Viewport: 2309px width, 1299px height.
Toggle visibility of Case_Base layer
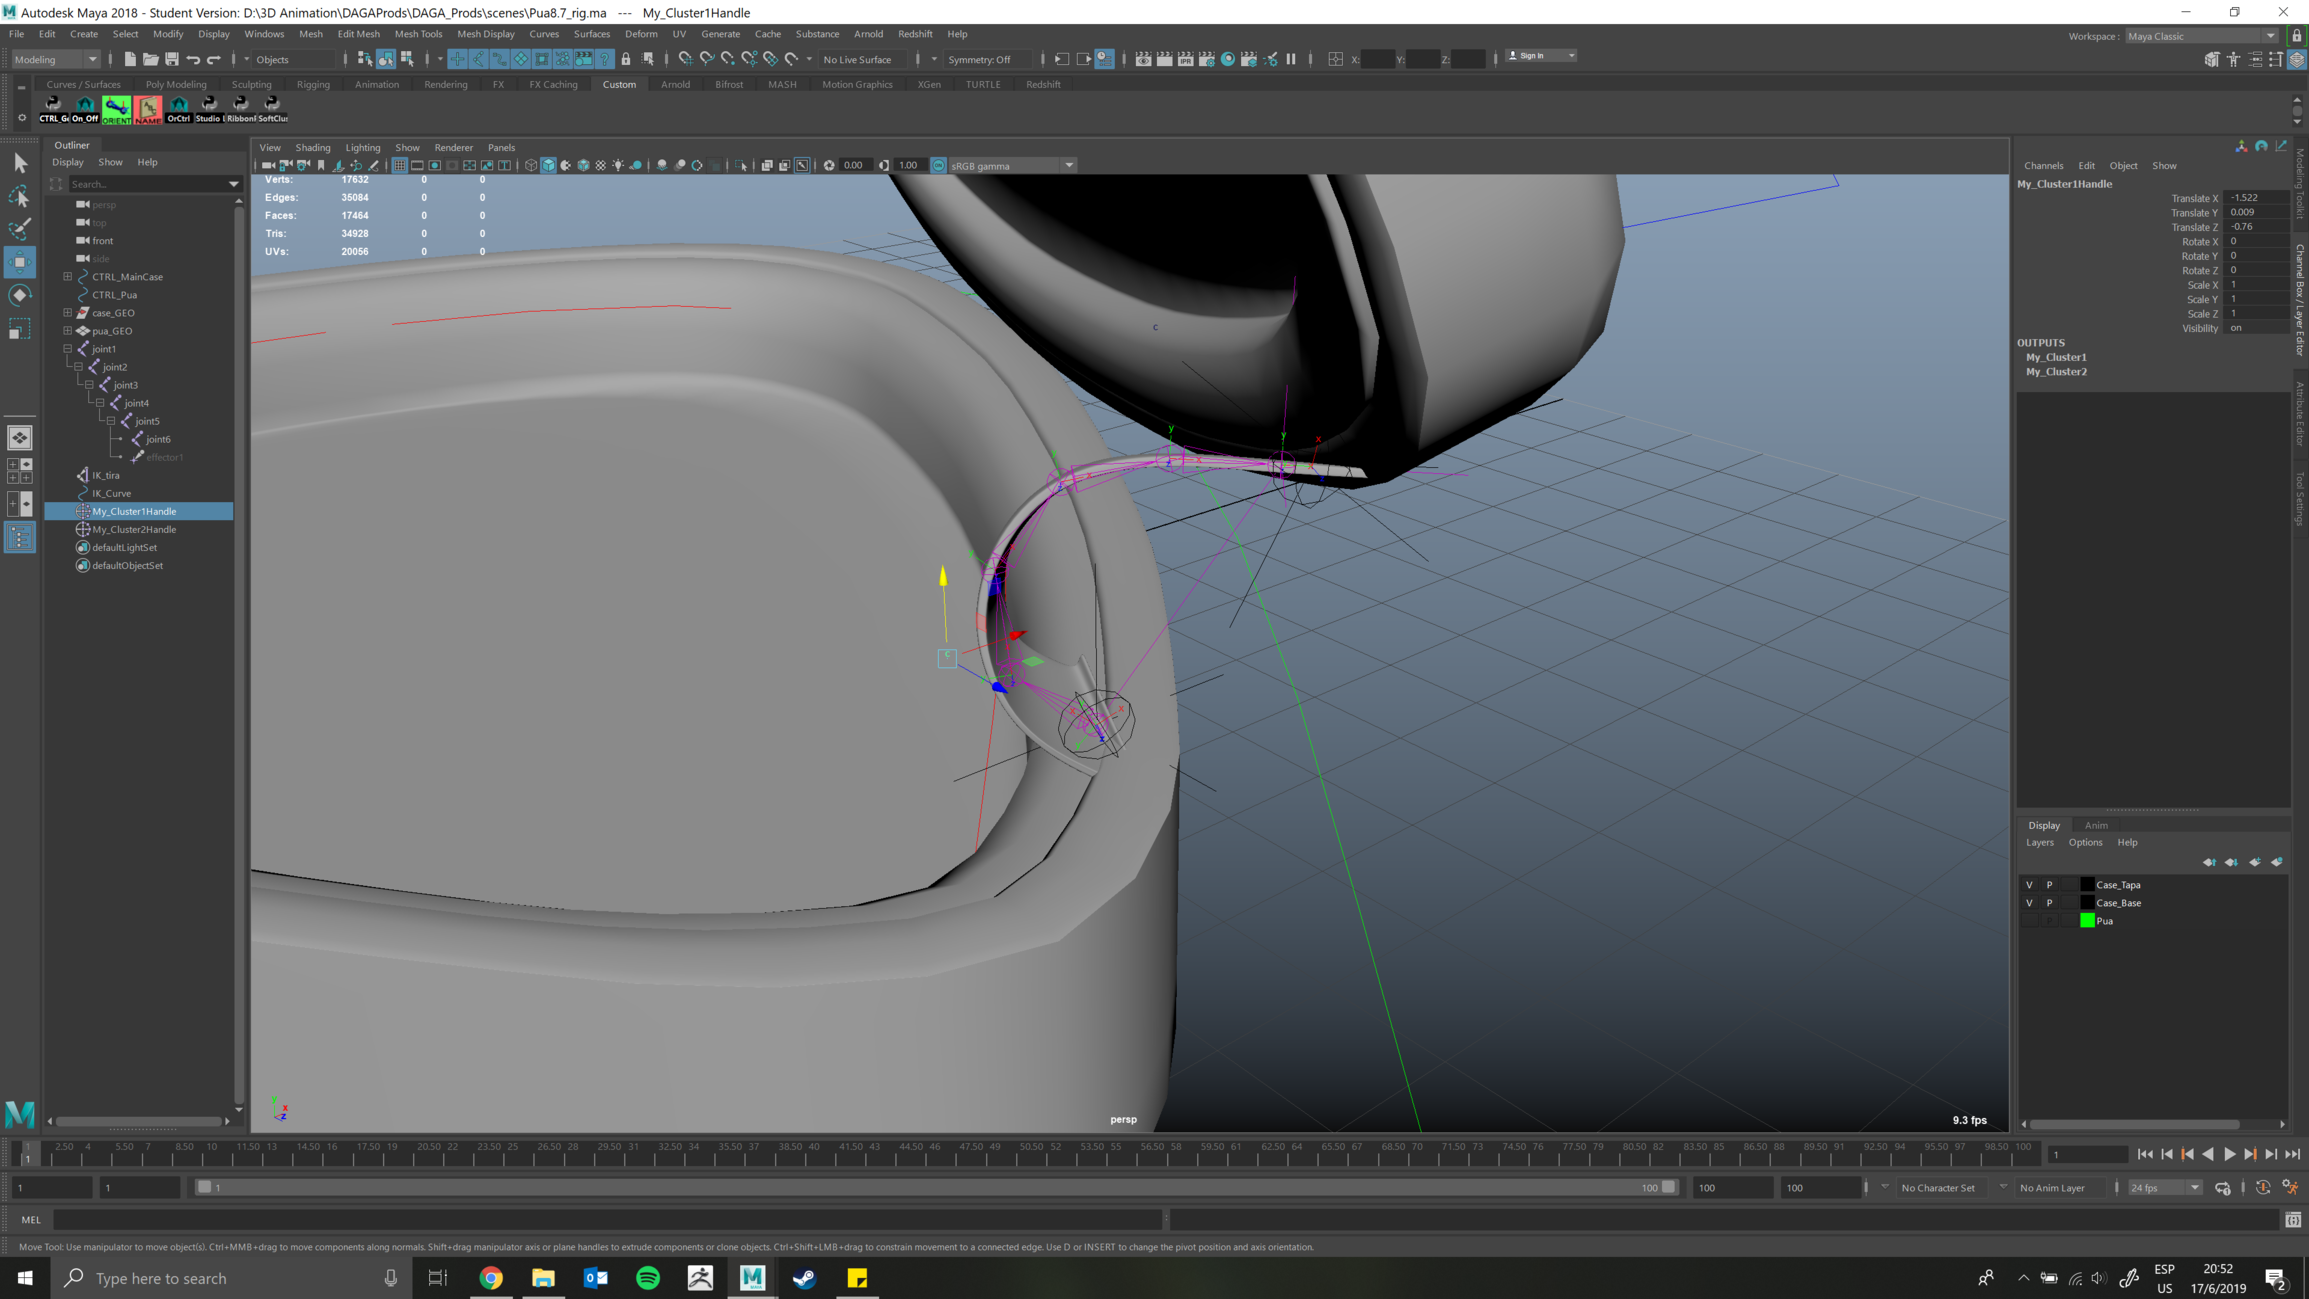(x=2029, y=903)
